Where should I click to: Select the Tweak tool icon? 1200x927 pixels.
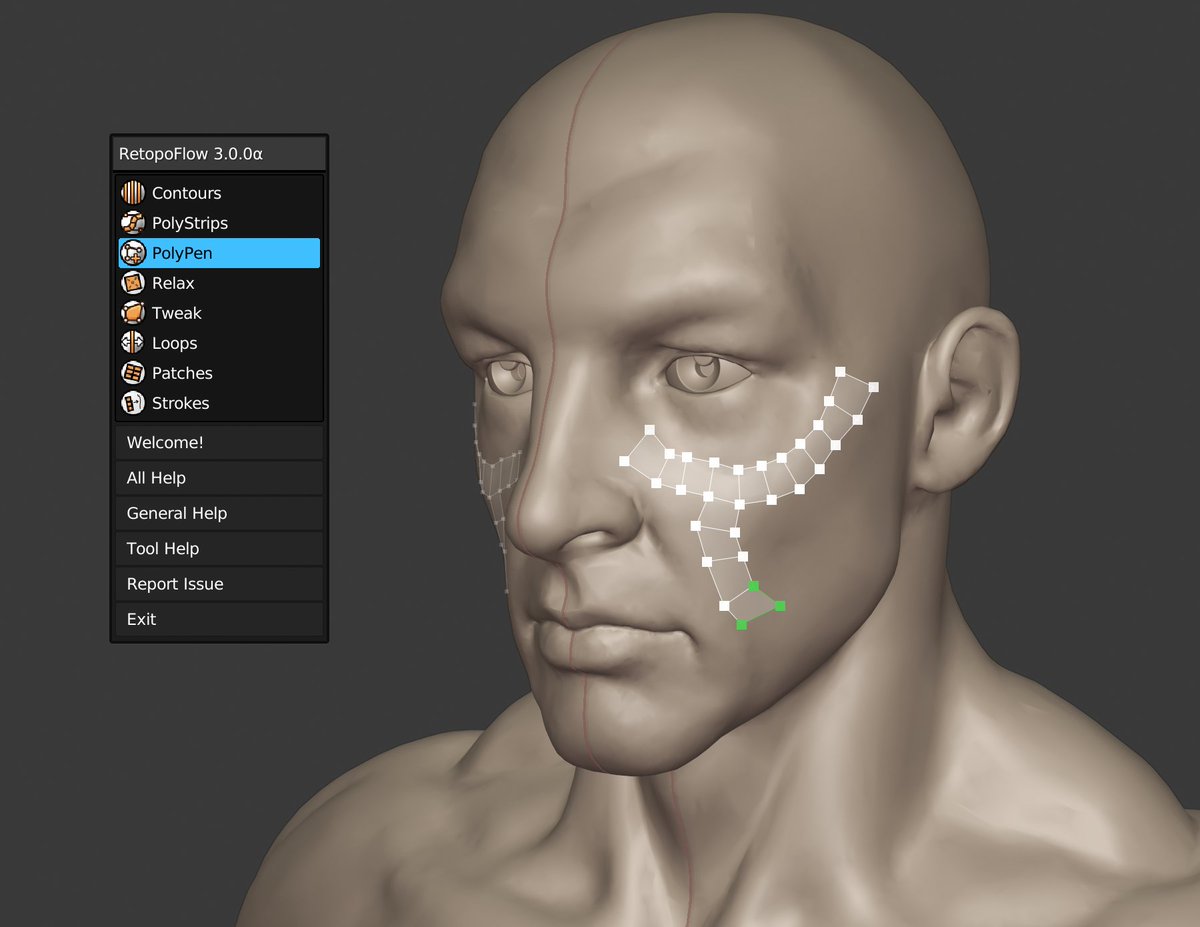(x=133, y=313)
